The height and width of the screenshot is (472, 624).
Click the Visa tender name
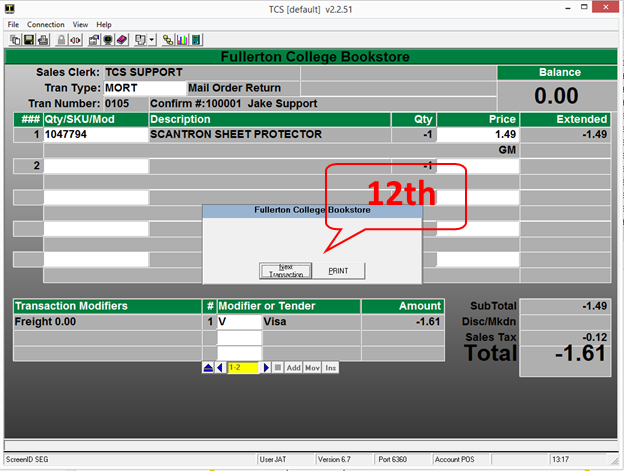[x=275, y=322]
